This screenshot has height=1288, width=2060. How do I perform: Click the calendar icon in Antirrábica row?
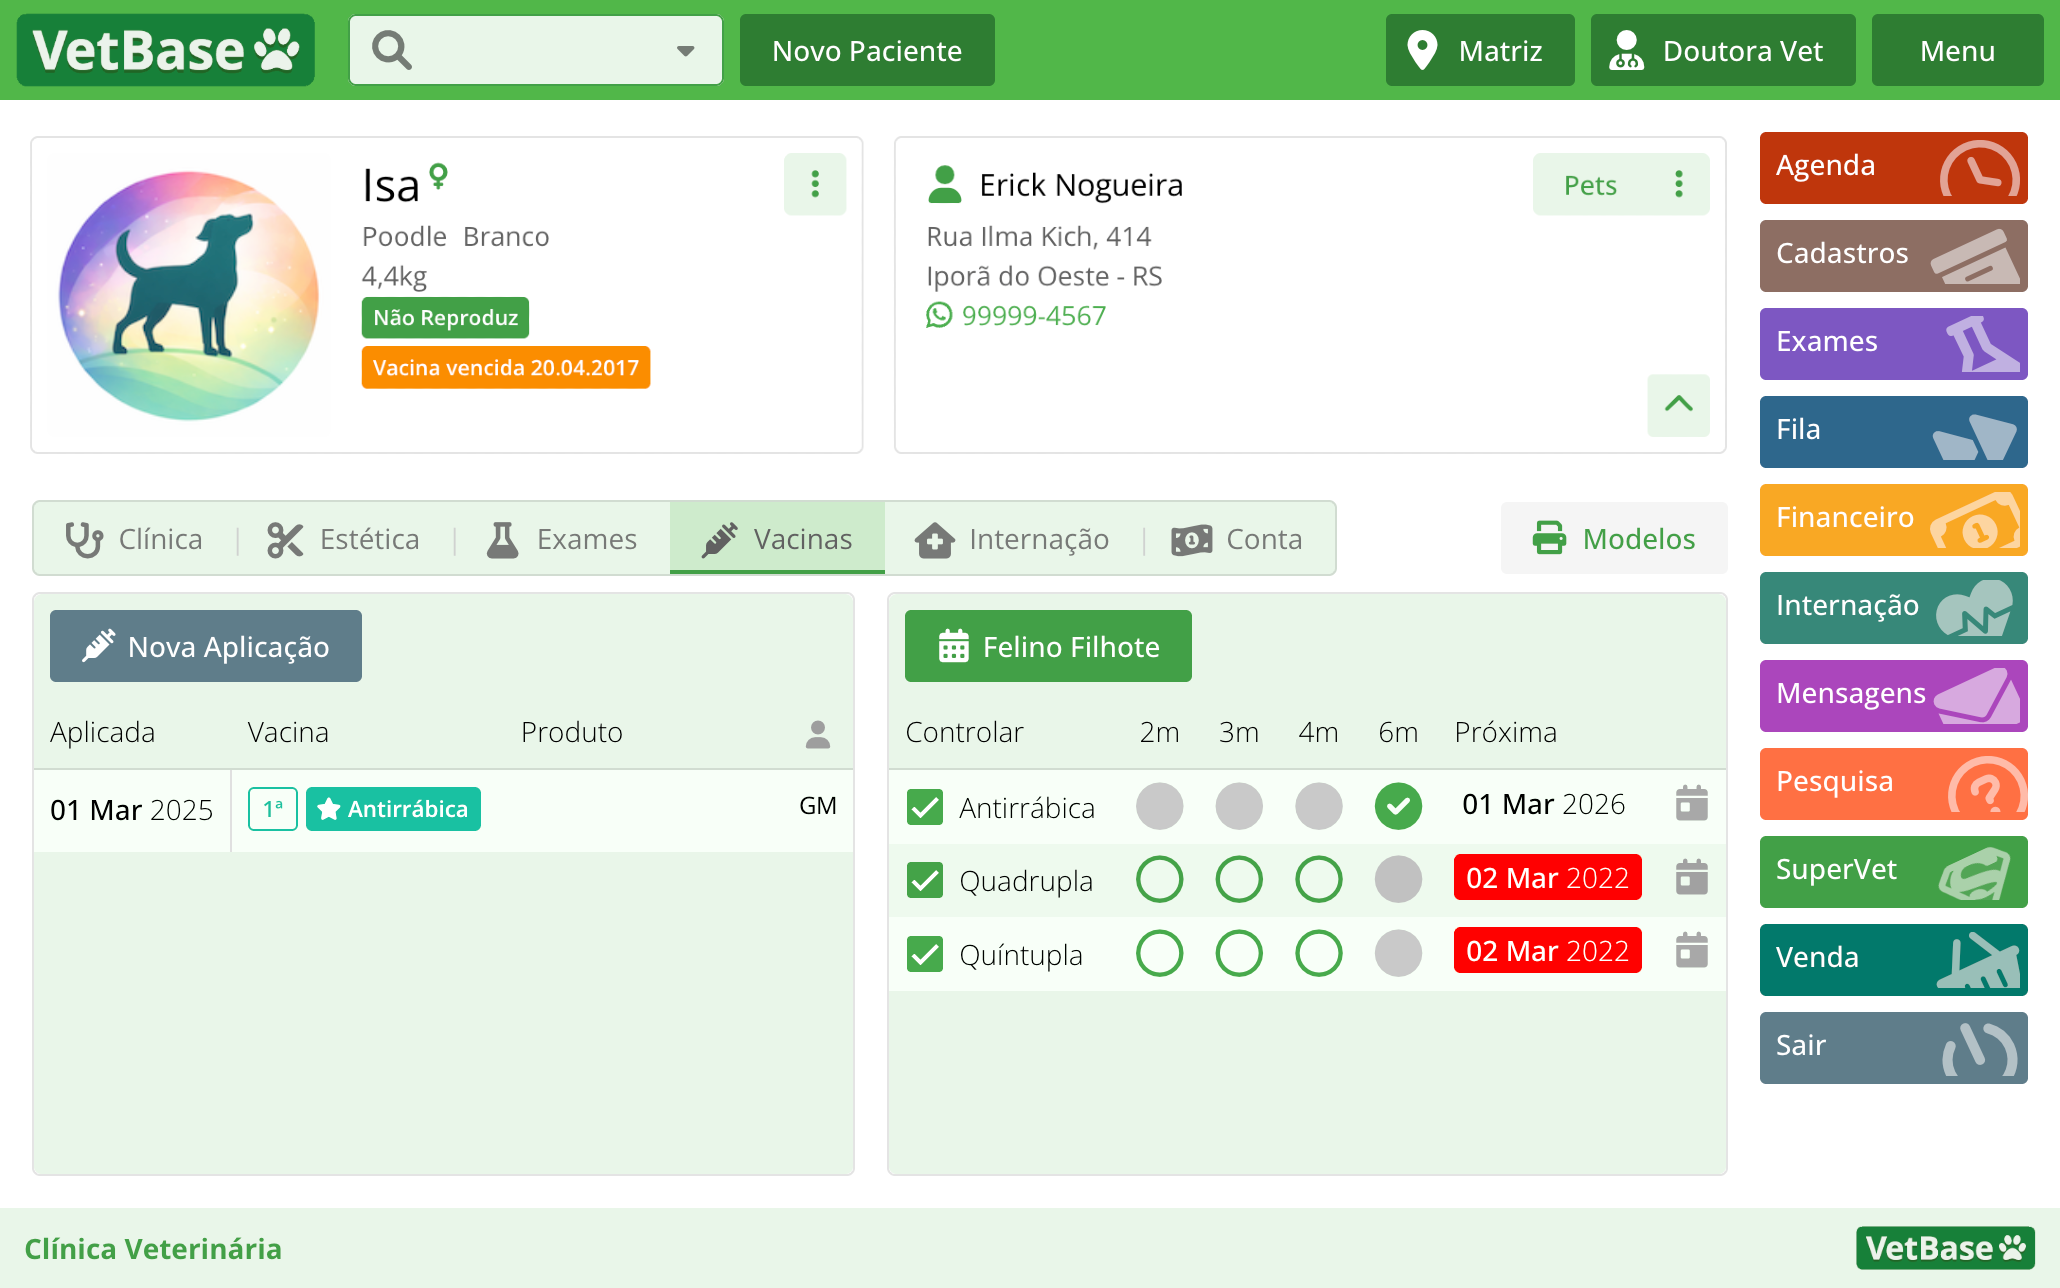1691,804
